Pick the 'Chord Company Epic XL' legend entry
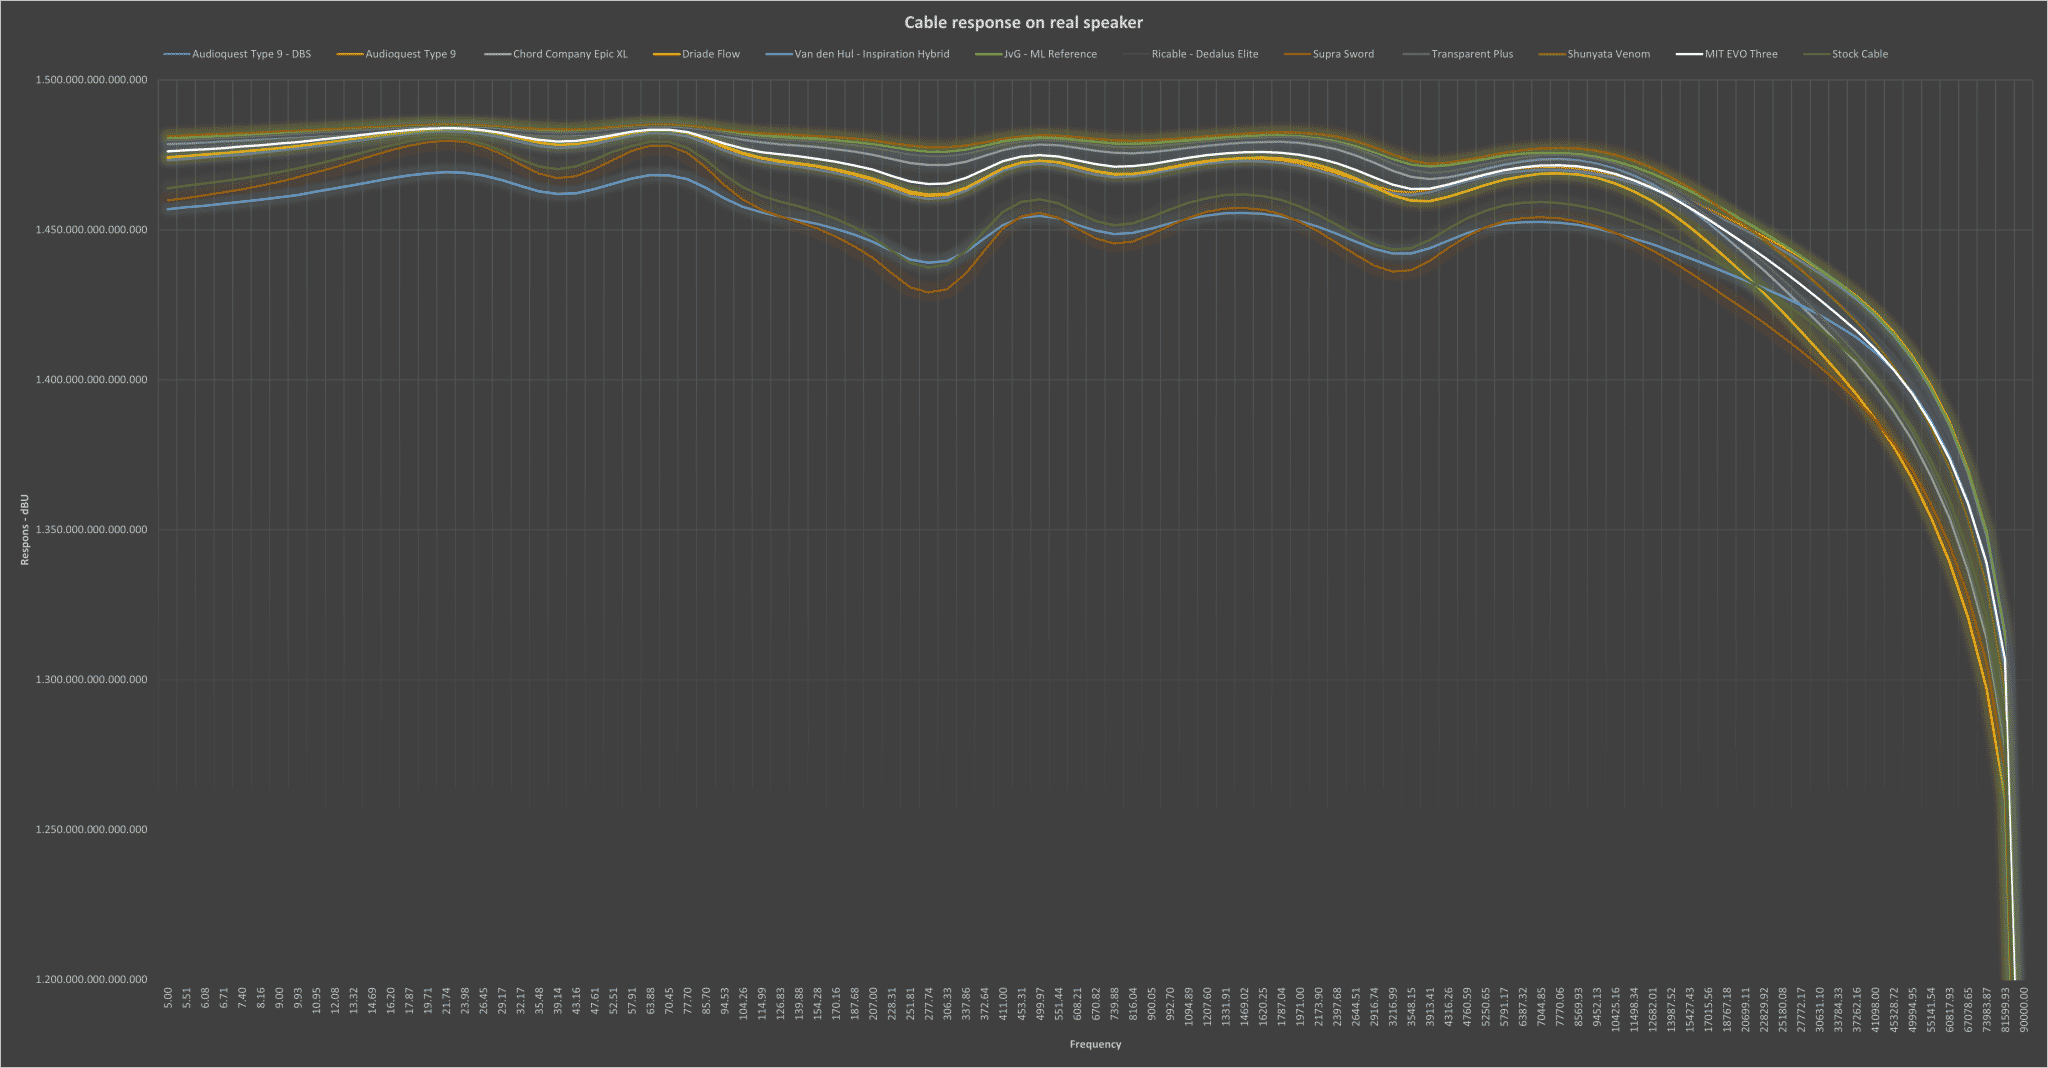 click(x=555, y=54)
